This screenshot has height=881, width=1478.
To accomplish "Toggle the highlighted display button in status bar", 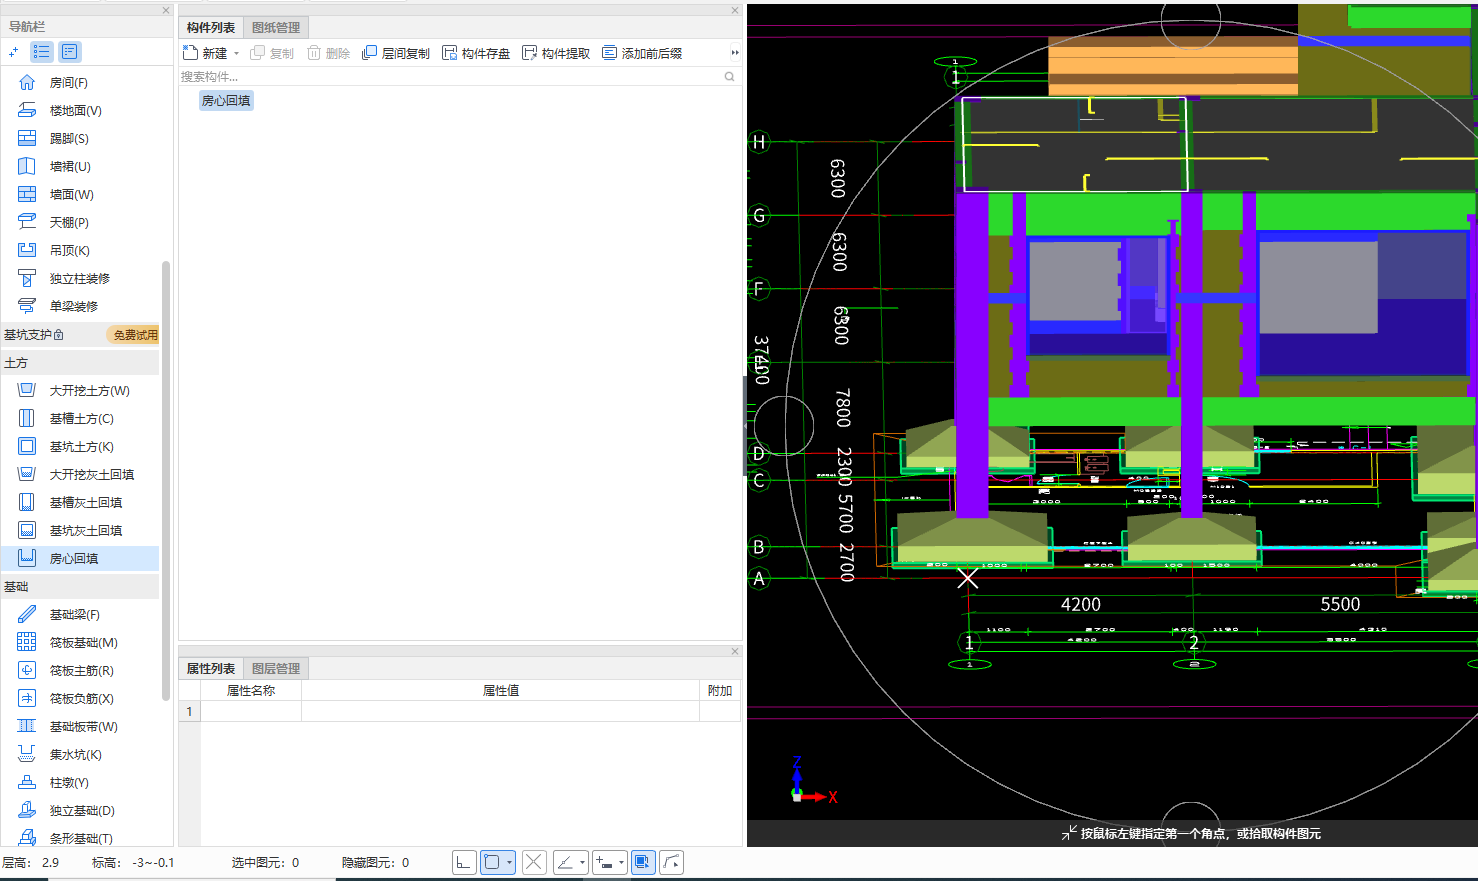I will (643, 862).
